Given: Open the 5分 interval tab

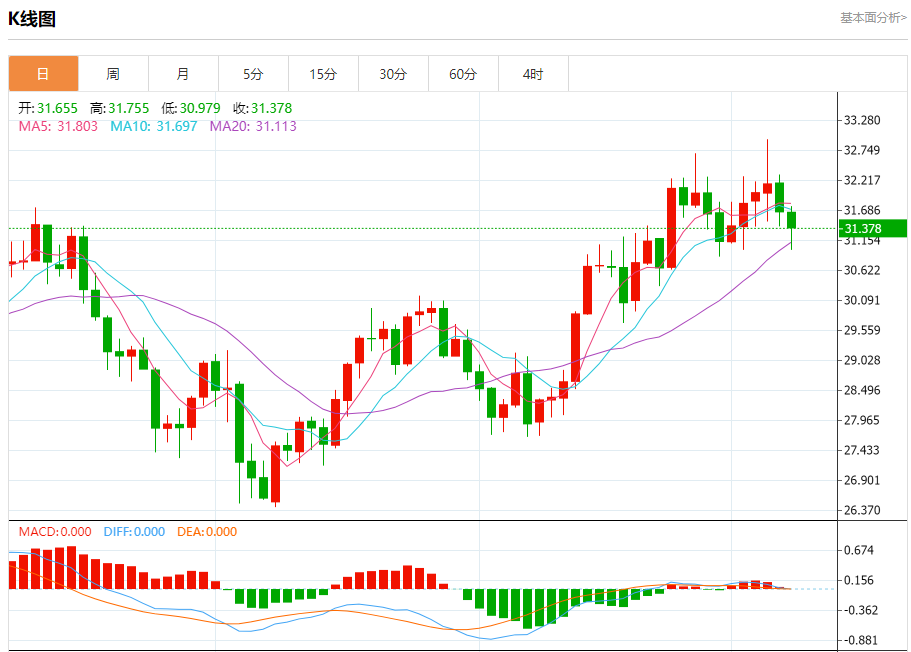Looking at the screenshot, I should tap(253, 74).
